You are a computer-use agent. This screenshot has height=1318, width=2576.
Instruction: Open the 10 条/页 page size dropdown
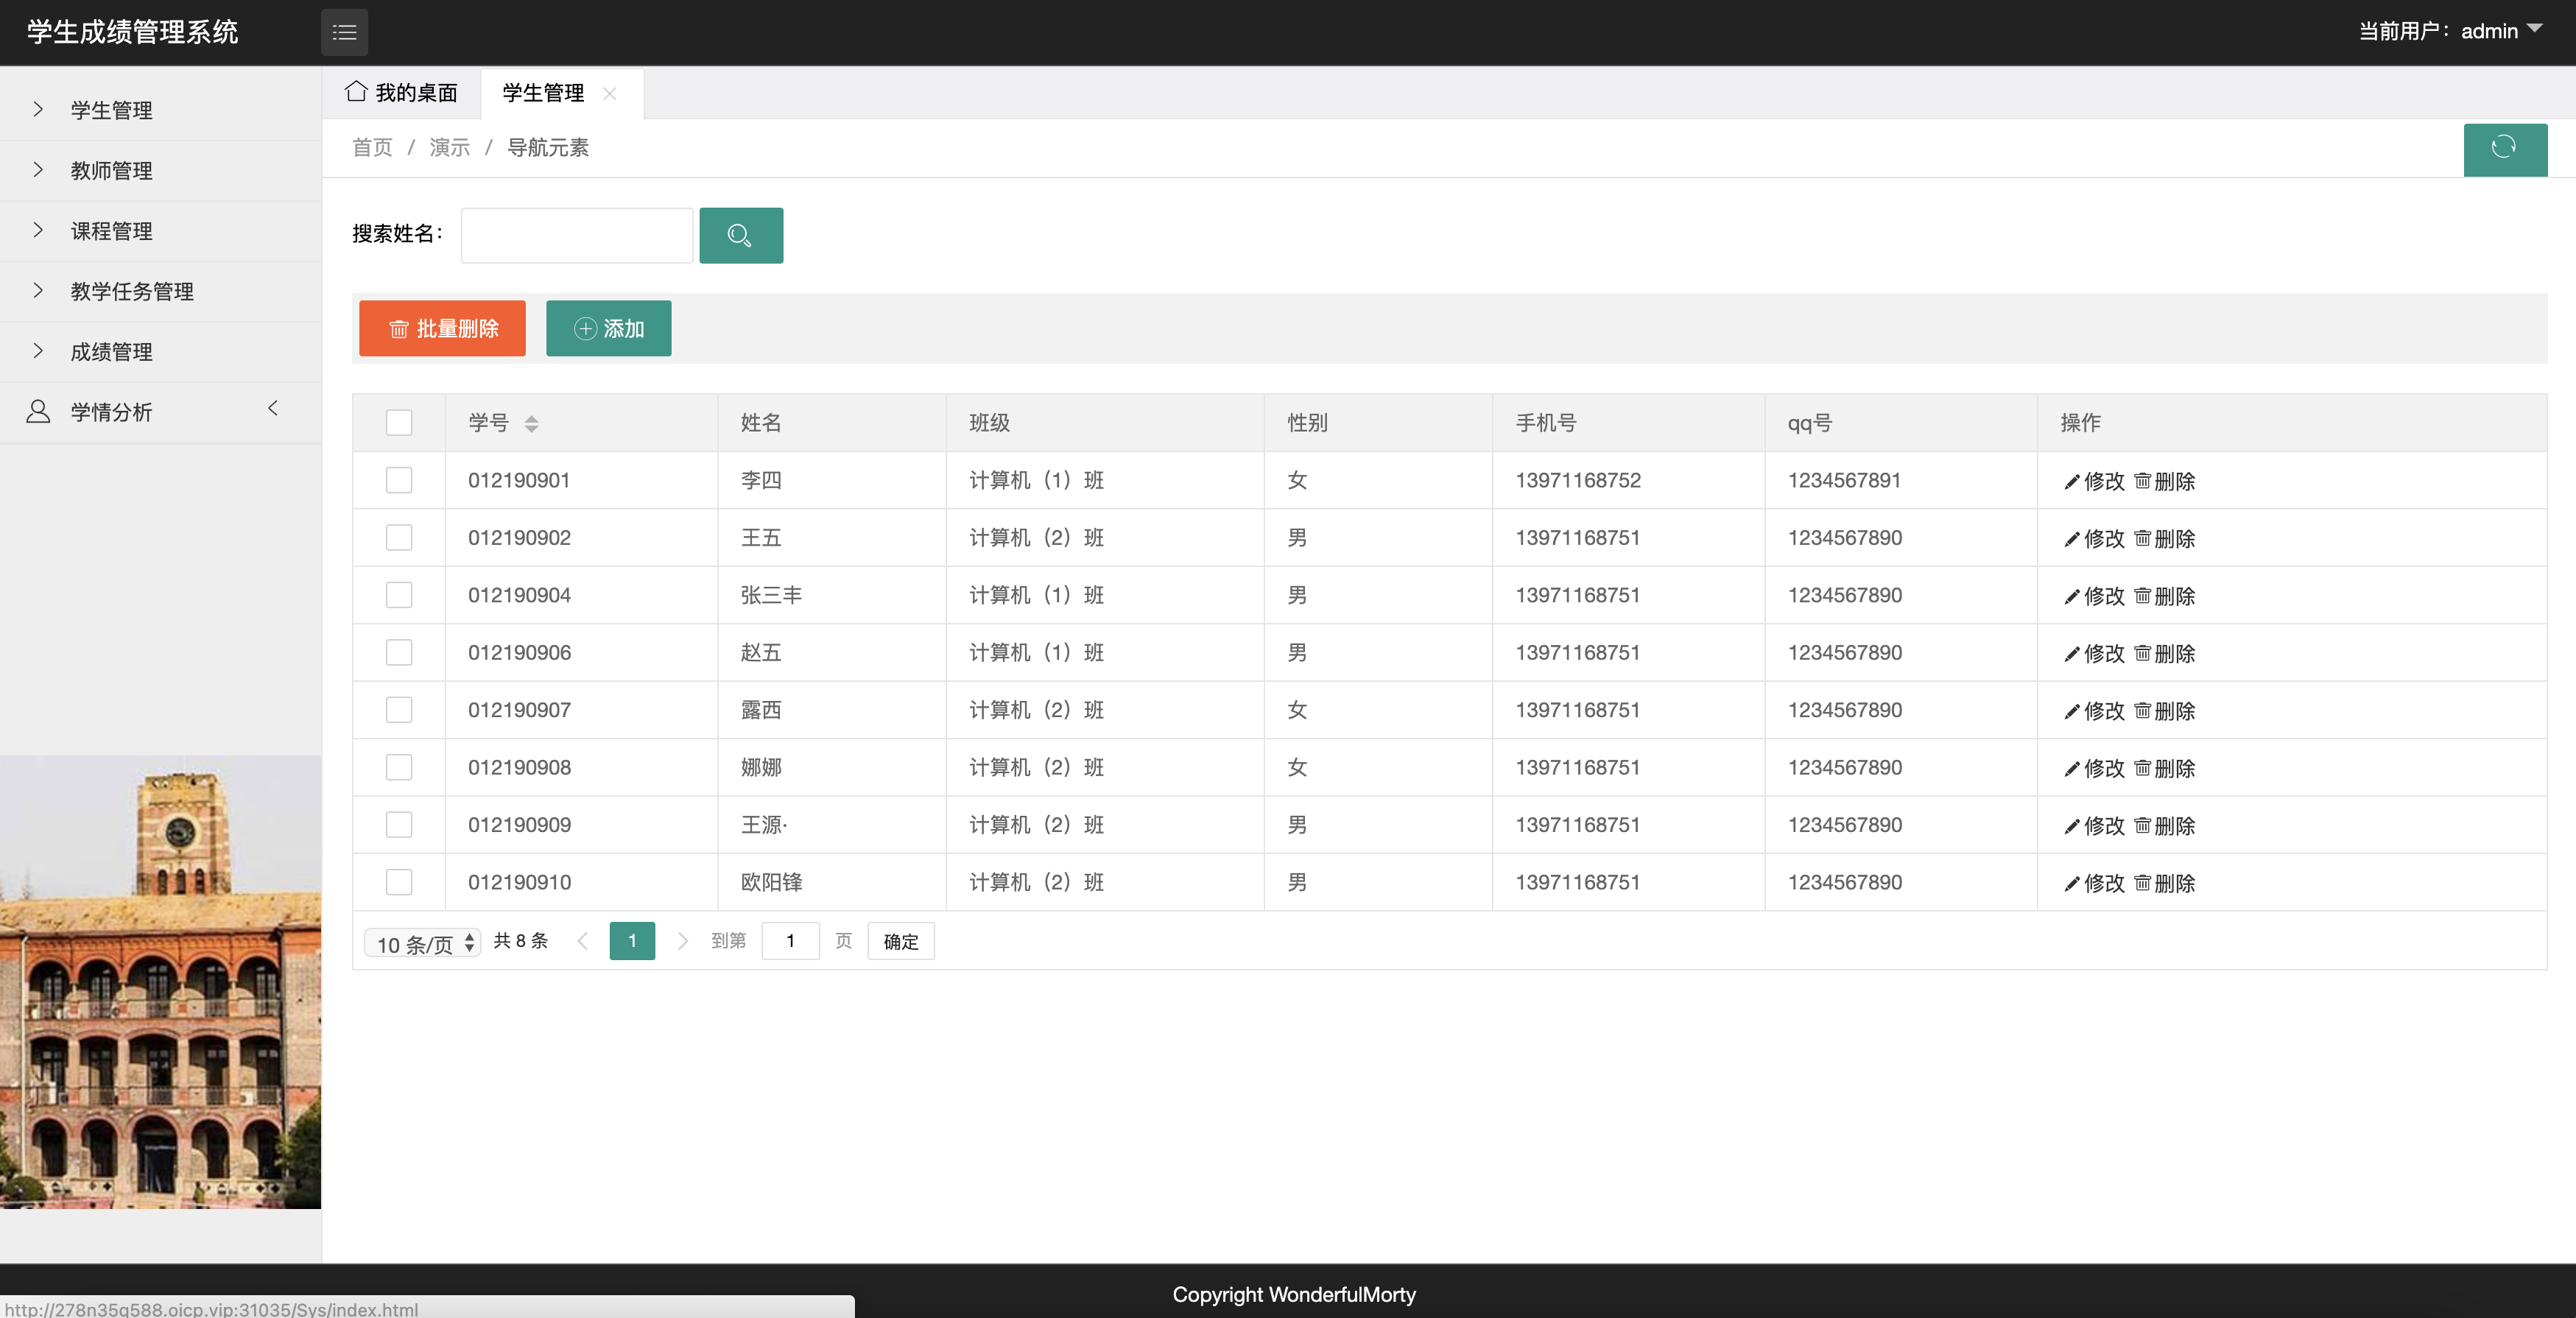(x=423, y=943)
